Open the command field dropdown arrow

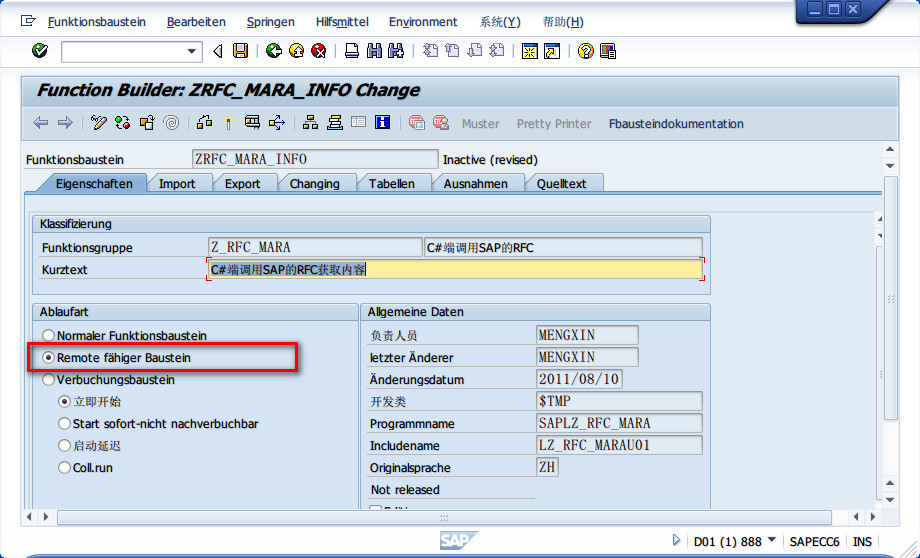tap(191, 52)
